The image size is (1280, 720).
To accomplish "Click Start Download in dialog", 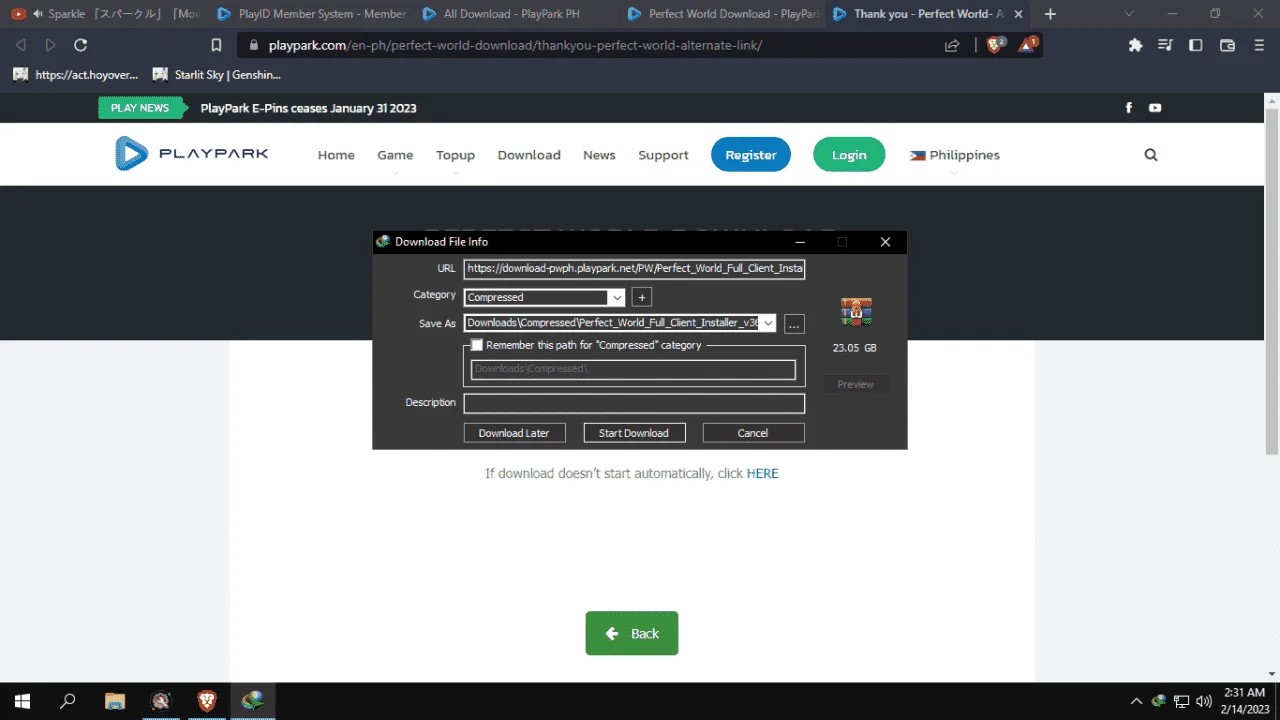I will [x=634, y=433].
